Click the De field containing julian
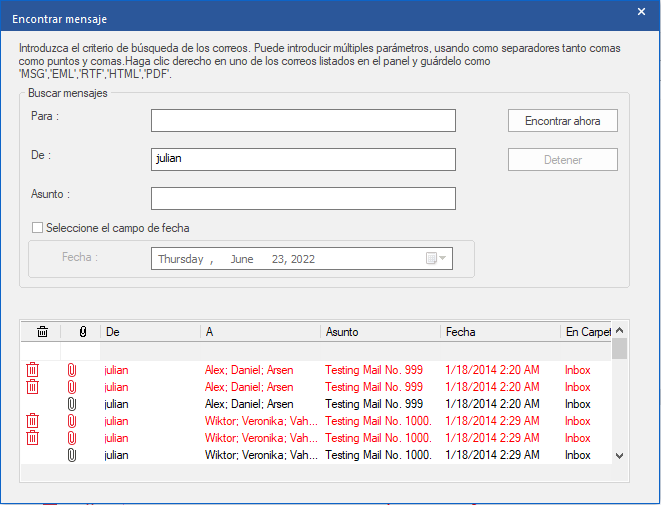The width and height of the screenshot is (661, 505). tap(304, 159)
